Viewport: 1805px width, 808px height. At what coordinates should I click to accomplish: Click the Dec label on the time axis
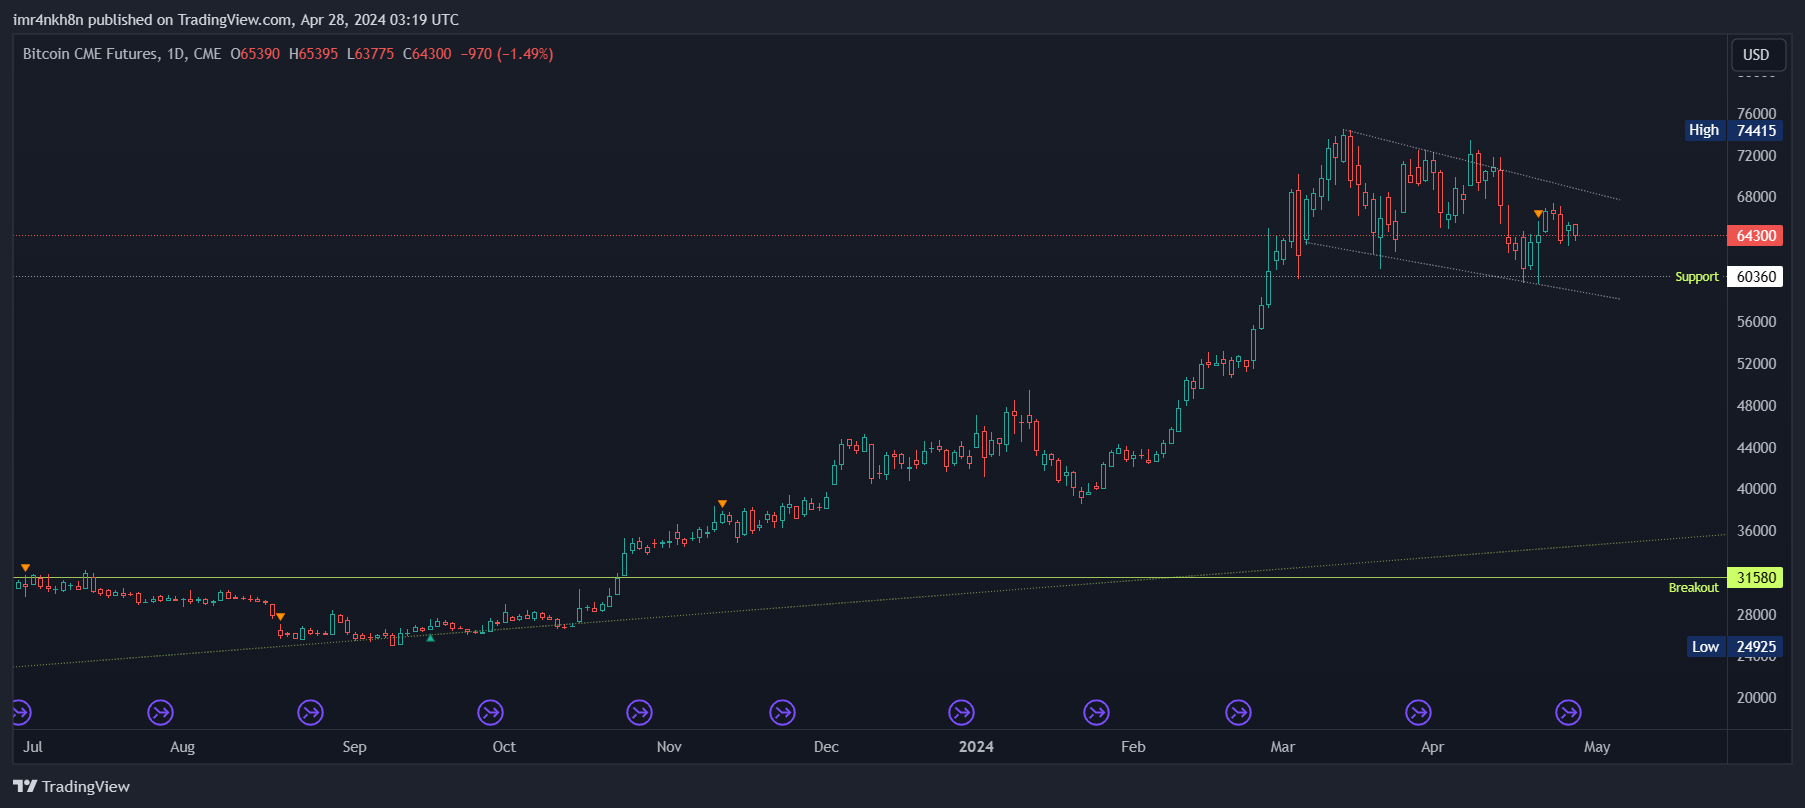click(826, 747)
